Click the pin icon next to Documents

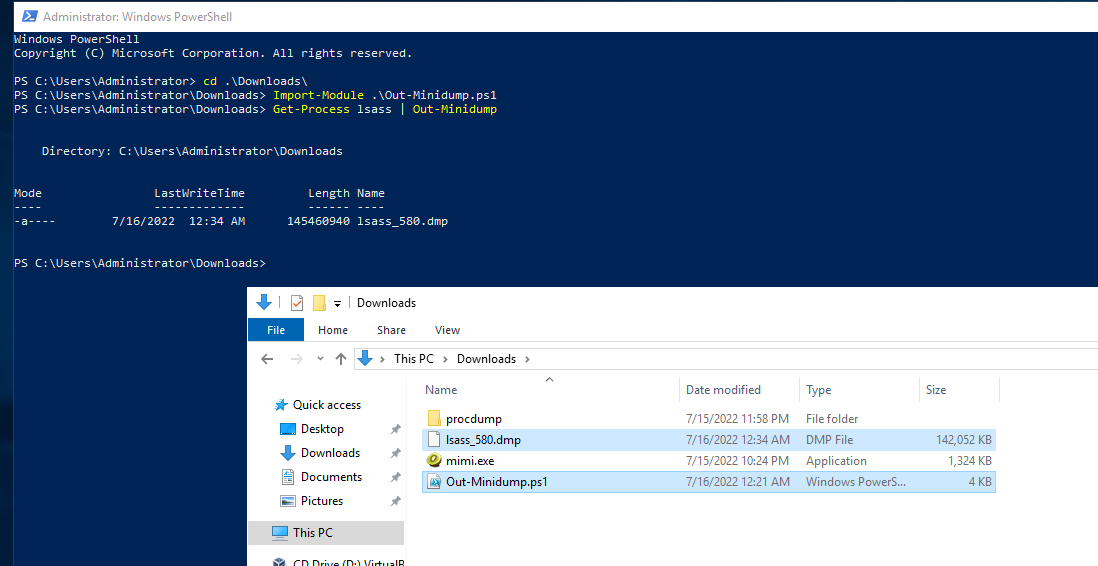point(396,476)
